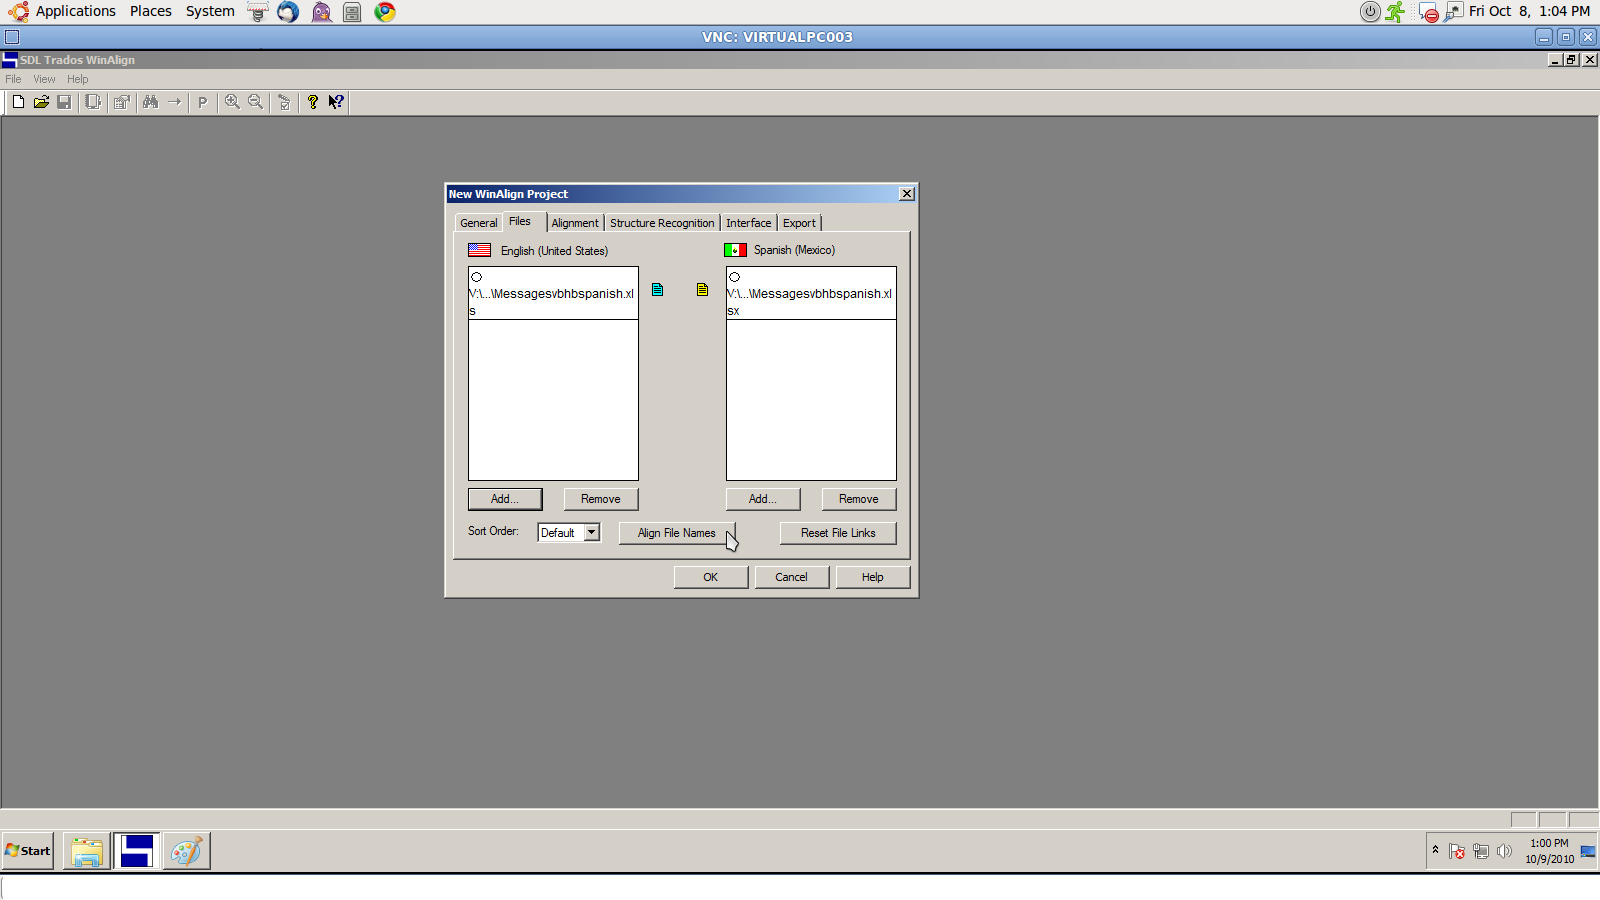Click the cyan source document icon
The height and width of the screenshot is (900, 1600).
(657, 290)
